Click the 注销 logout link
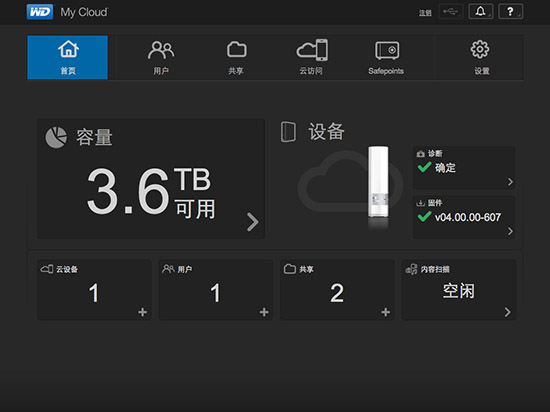Image resolution: width=550 pixels, height=412 pixels. [x=425, y=13]
